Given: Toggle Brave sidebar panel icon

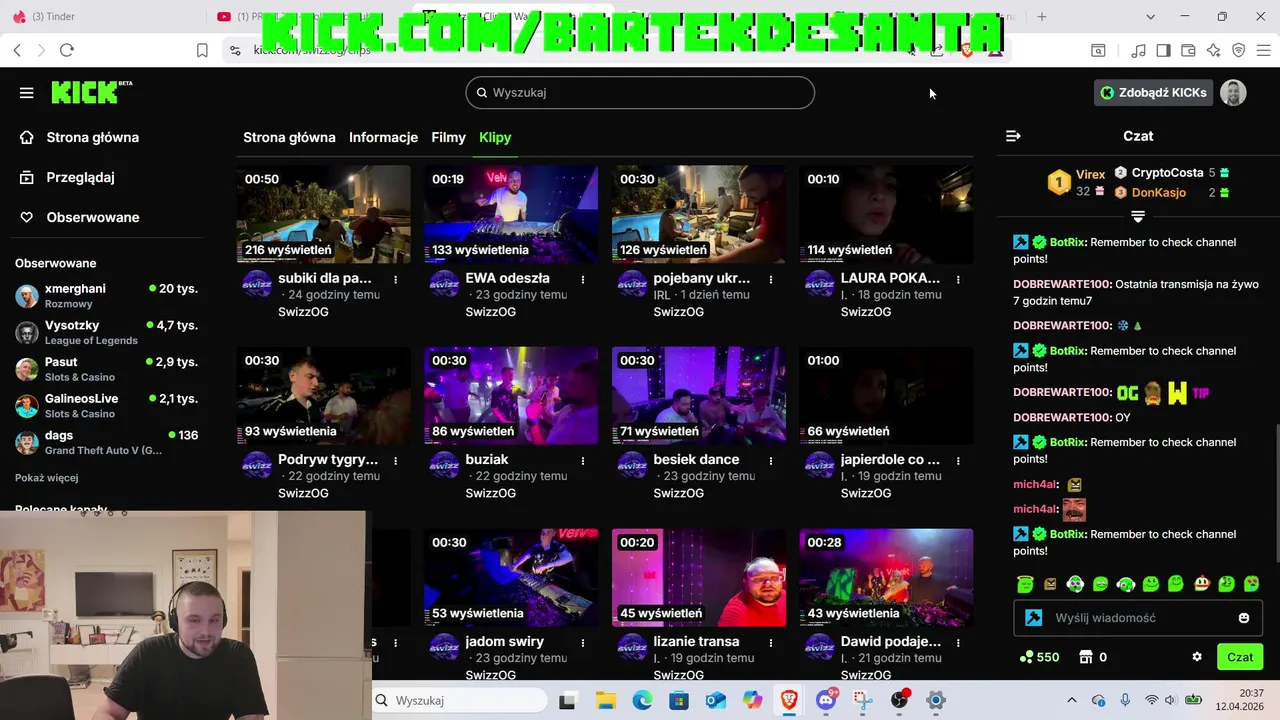Looking at the screenshot, I should coord(1163,50).
